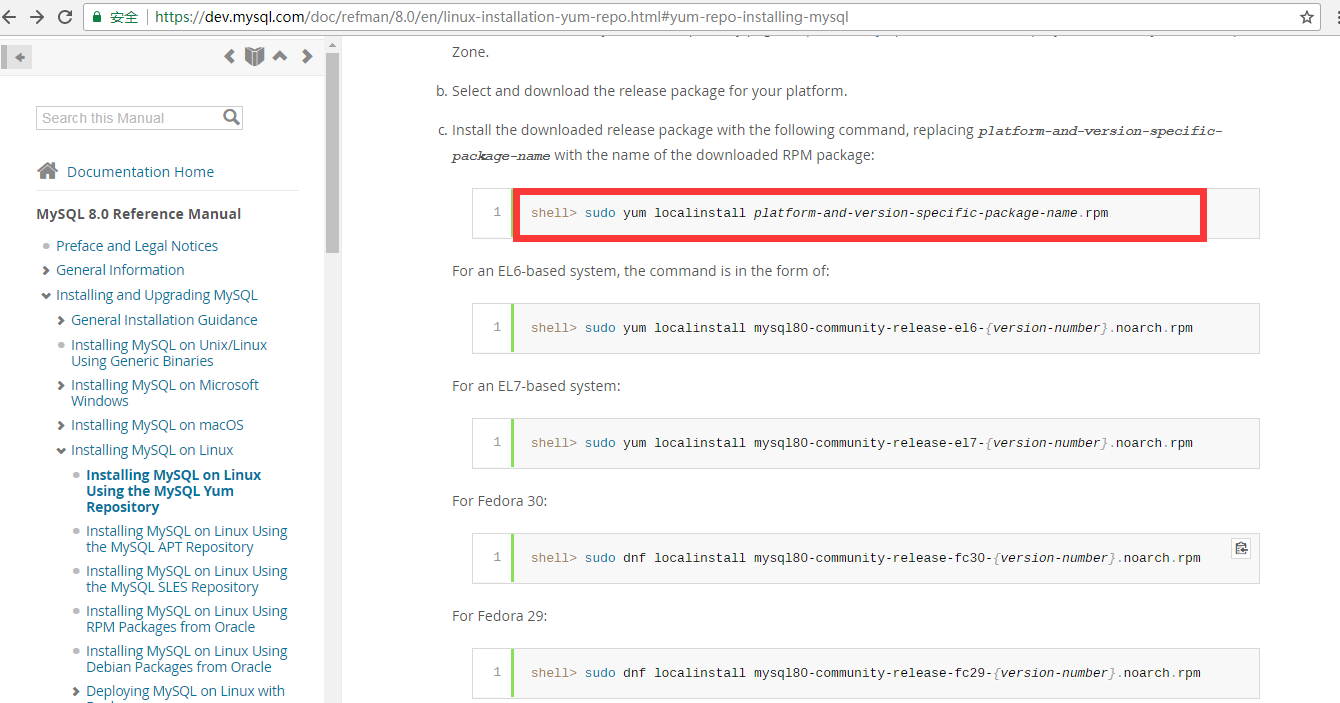The image size is (1340, 703).
Task: Click 'For Fedora 29:' text
Action: coord(499,616)
